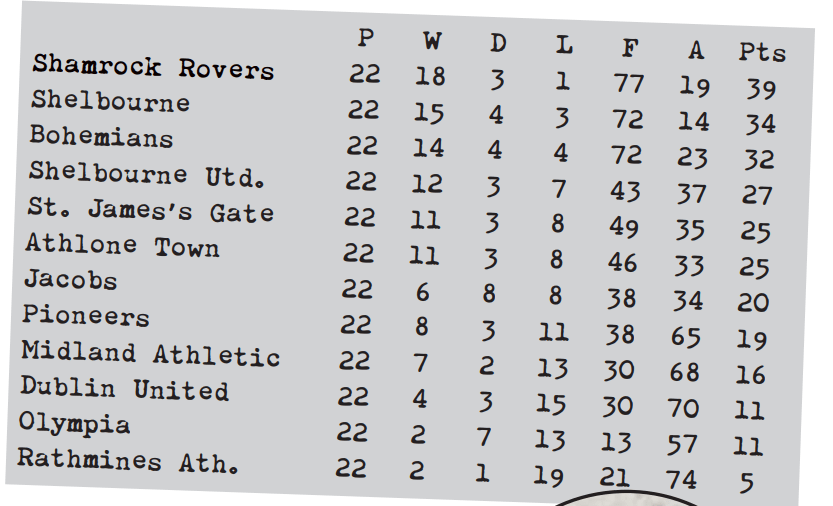
Task: Click the W column header
Action: click(432, 41)
